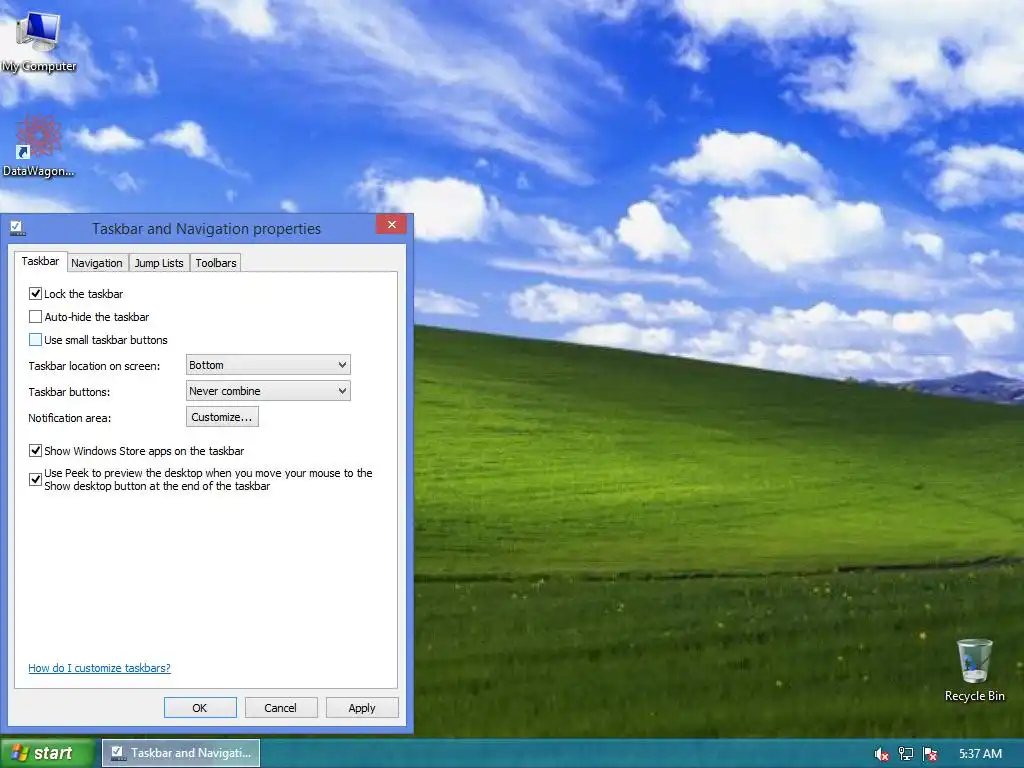Click the 5:37 AM clock
This screenshot has height=768, width=1024.
point(980,754)
